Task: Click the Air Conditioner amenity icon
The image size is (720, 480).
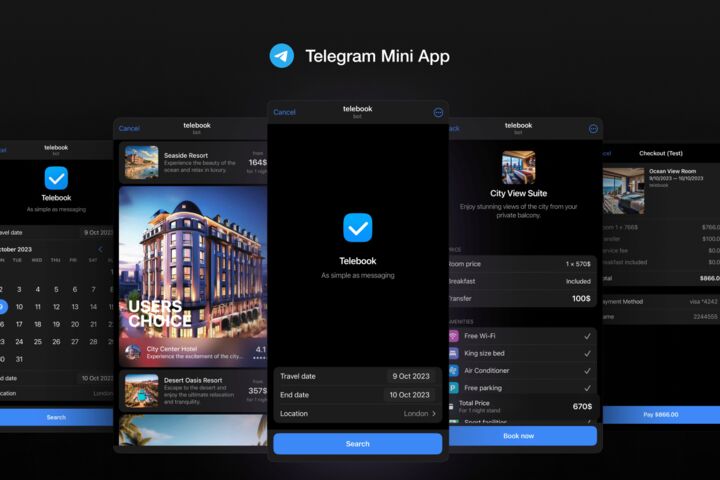Action: coord(453,371)
